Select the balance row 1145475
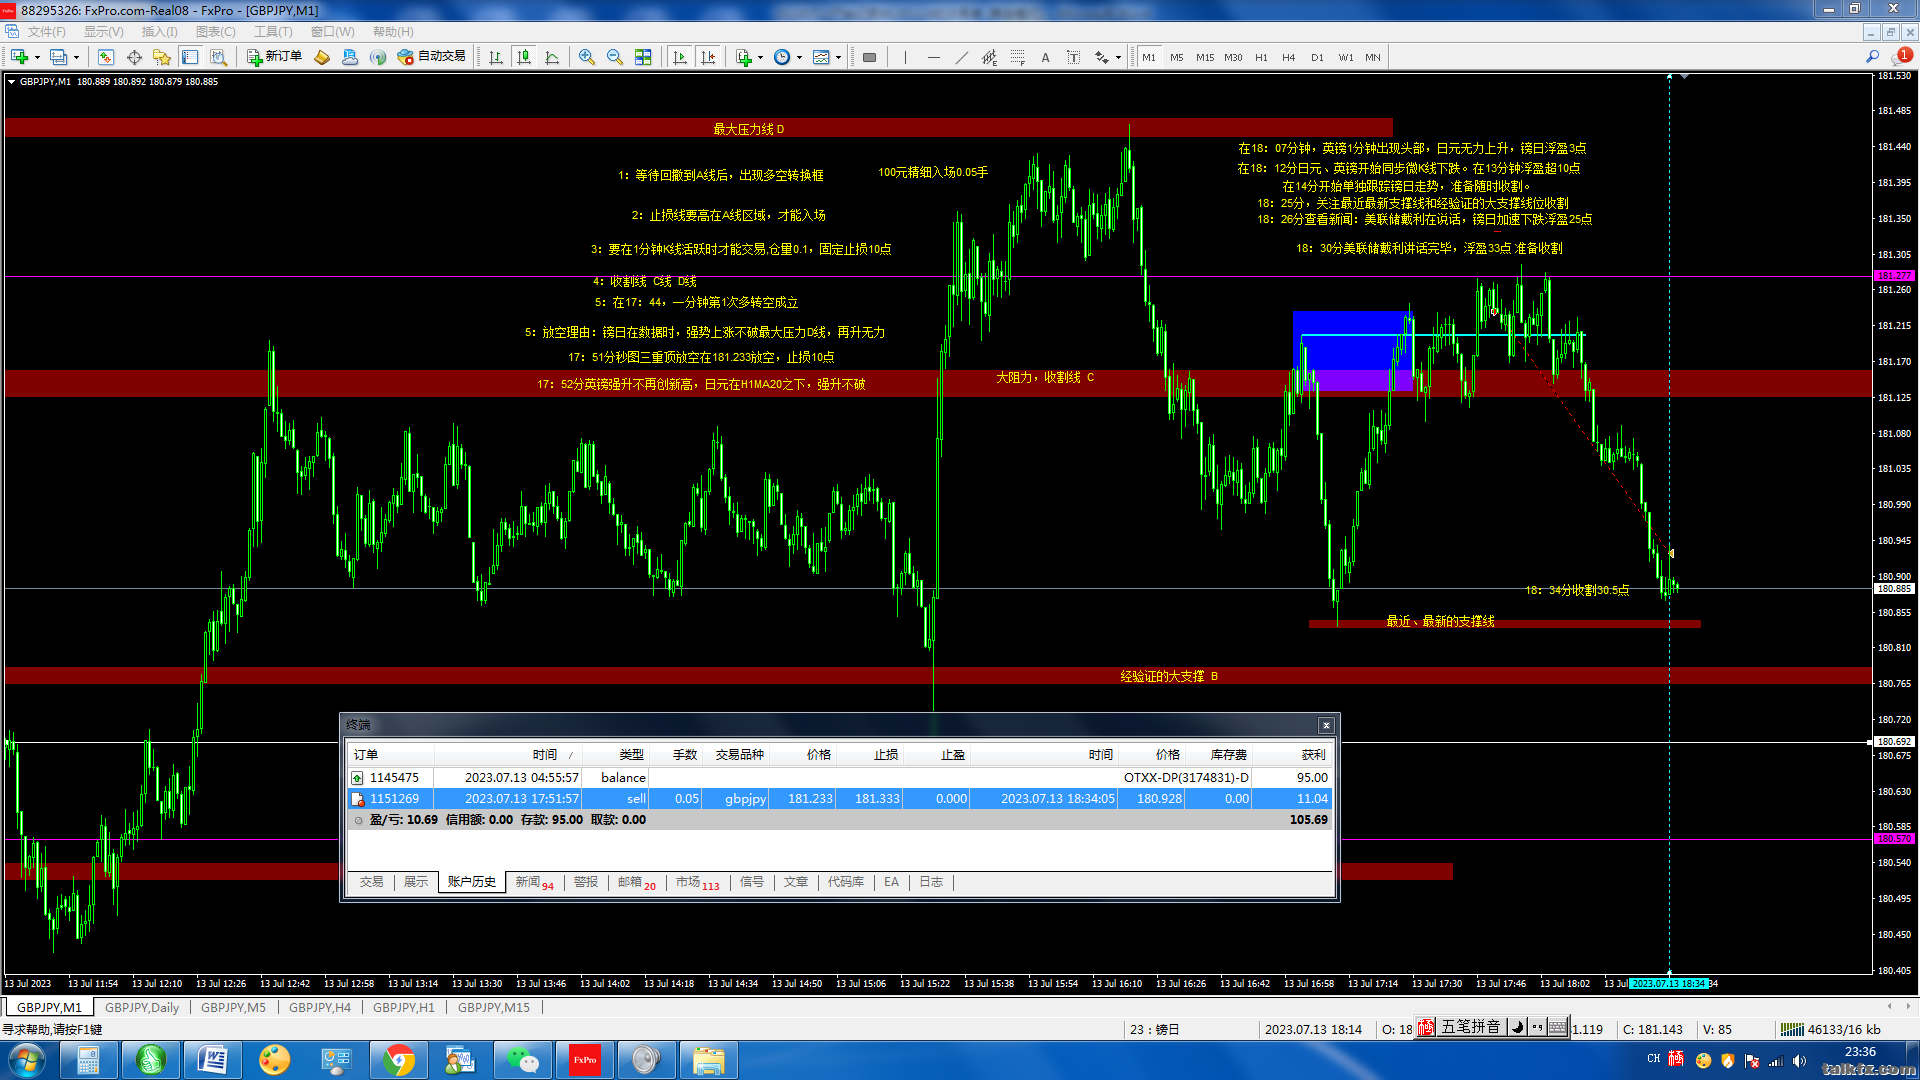 pyautogui.click(x=839, y=778)
